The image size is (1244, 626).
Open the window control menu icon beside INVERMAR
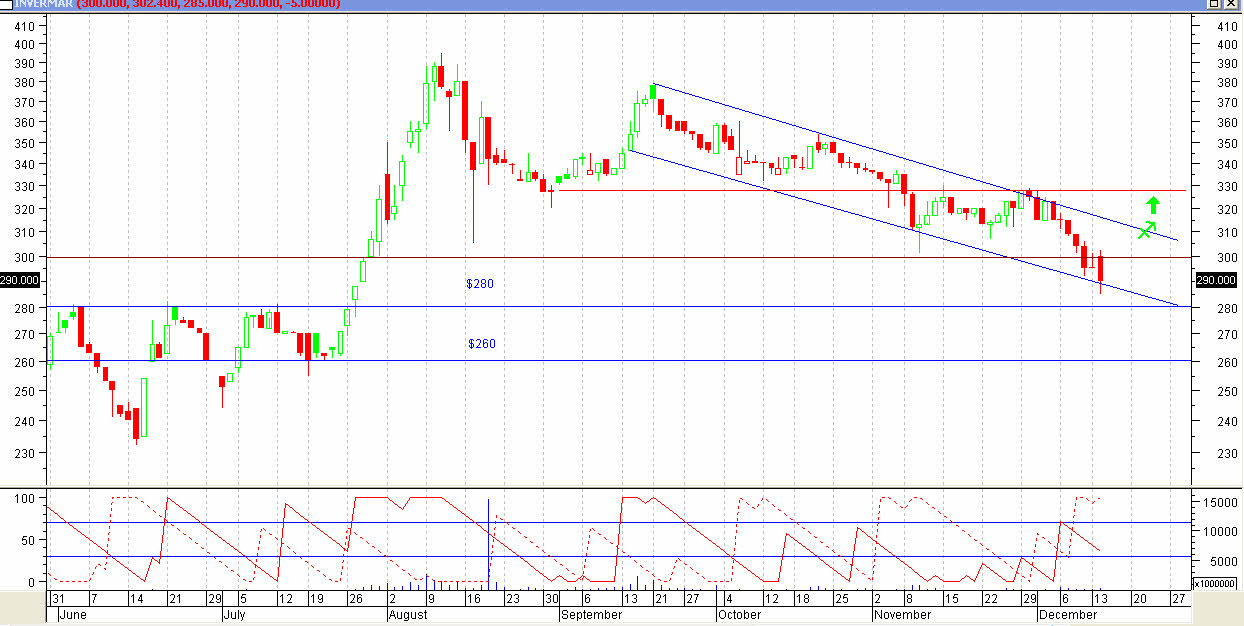point(5,4)
